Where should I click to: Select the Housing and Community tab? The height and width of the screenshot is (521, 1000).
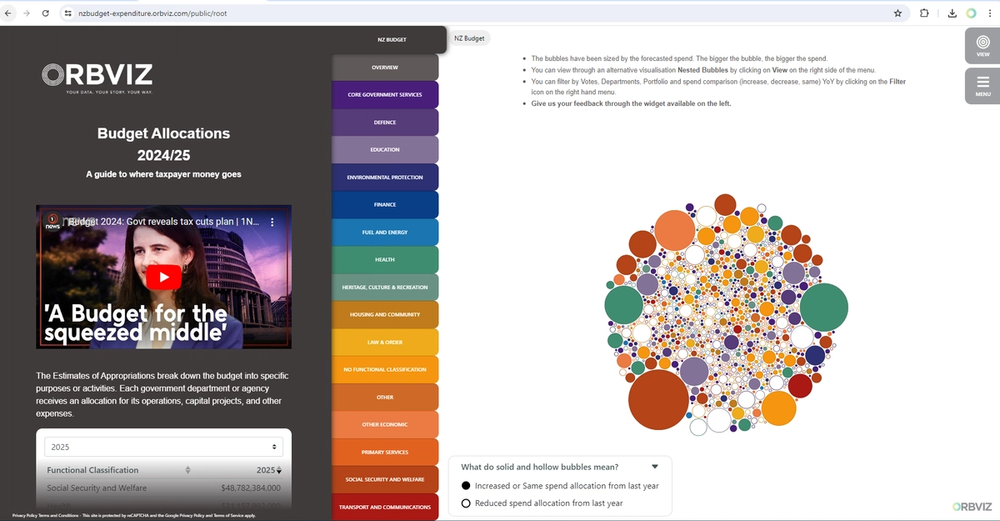(x=385, y=314)
